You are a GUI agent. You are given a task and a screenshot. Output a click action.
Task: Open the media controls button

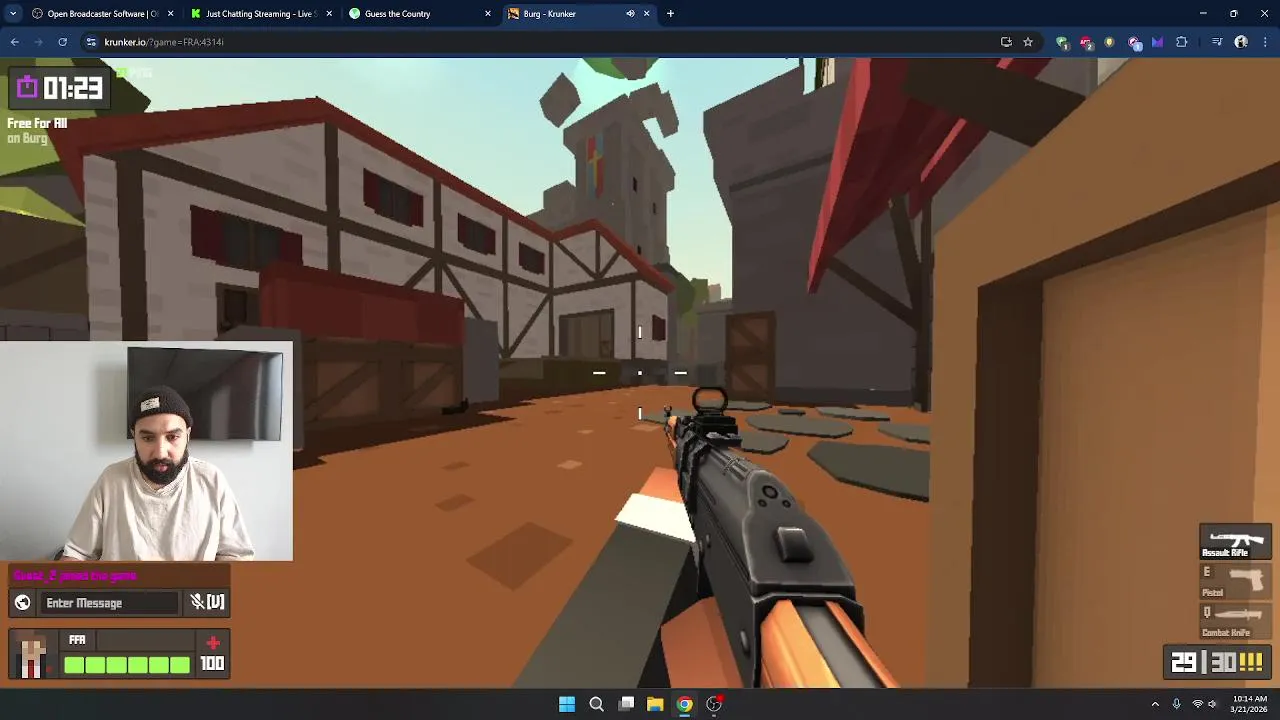tap(1217, 42)
